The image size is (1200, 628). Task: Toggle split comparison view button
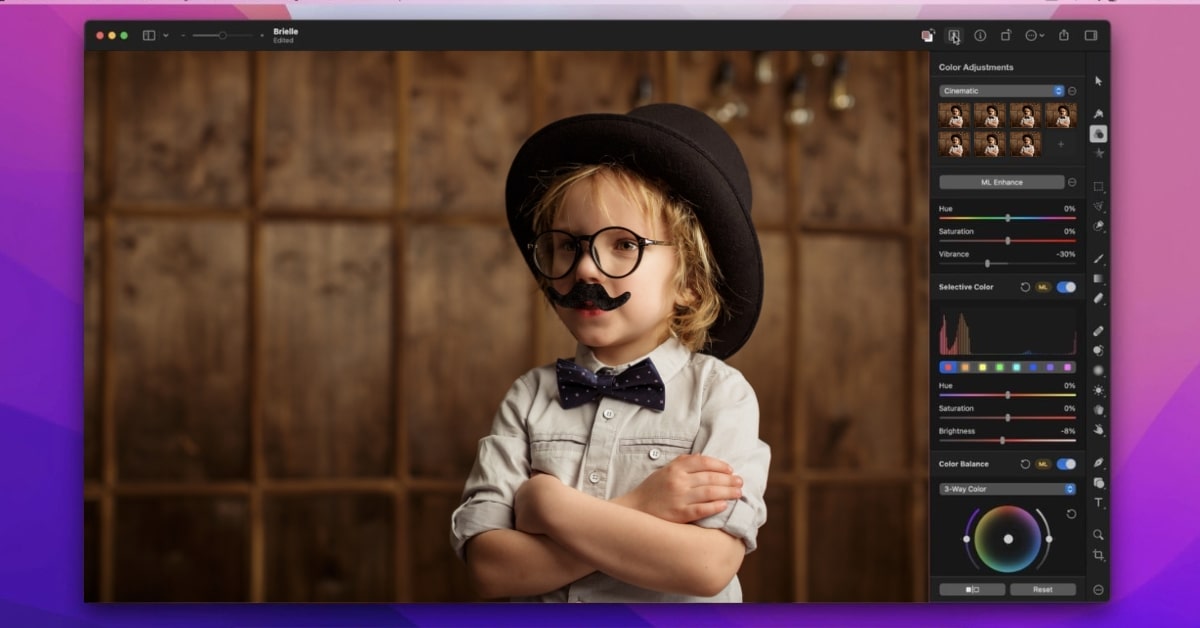[972, 589]
